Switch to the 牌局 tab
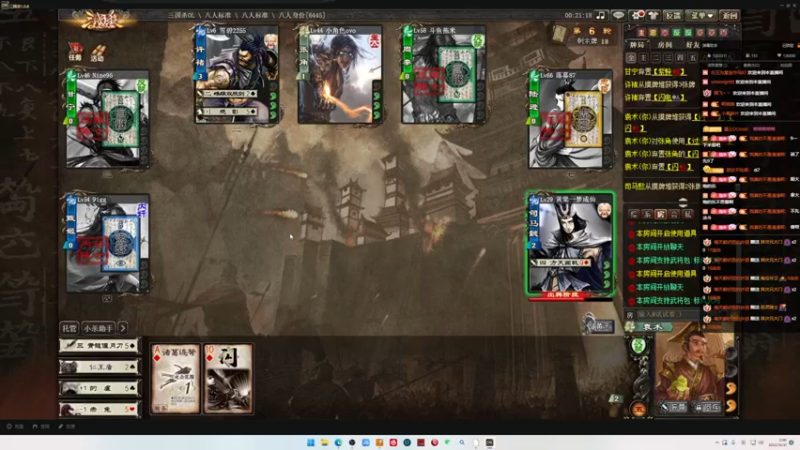 [x=637, y=45]
